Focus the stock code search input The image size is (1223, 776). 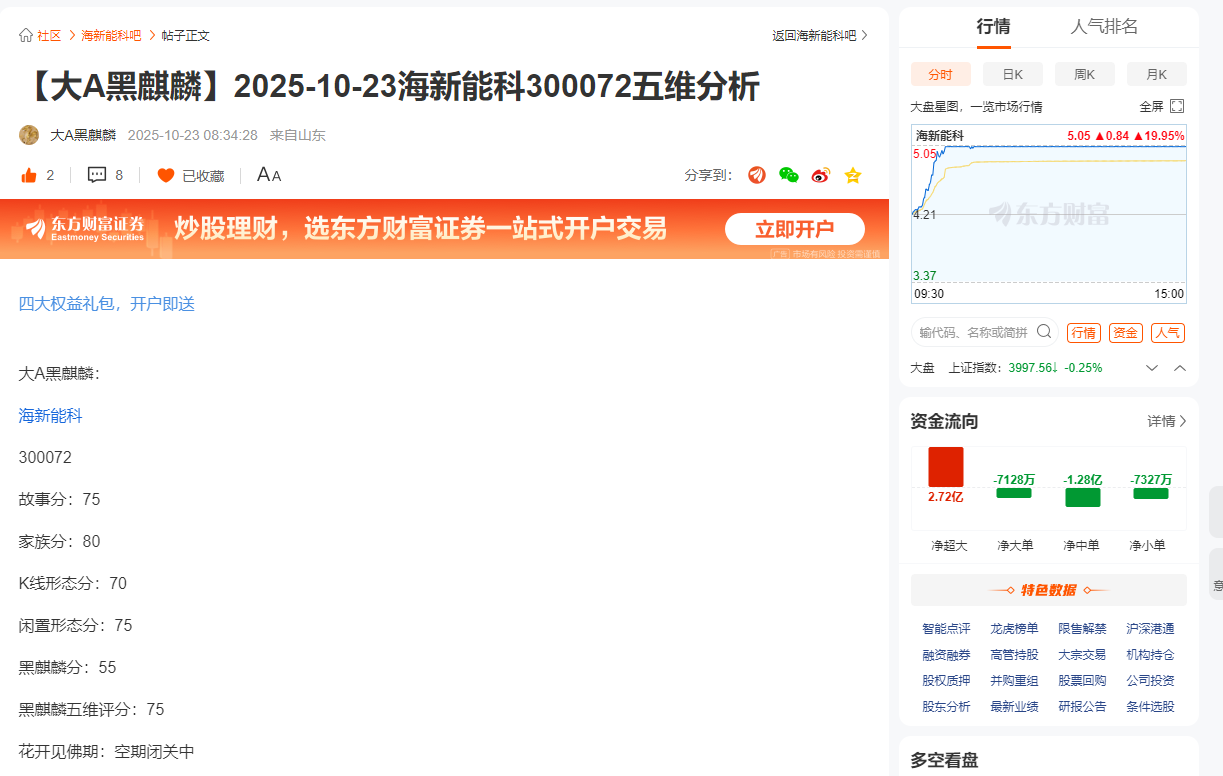pyautogui.click(x=973, y=332)
